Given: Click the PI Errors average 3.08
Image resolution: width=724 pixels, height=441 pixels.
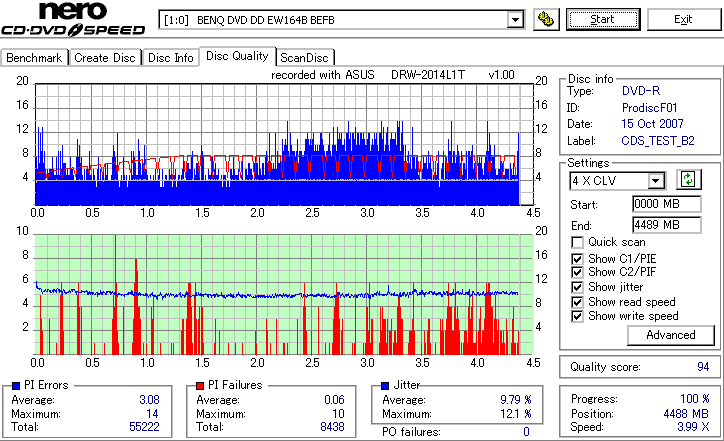Looking at the screenshot, I should [149, 399].
